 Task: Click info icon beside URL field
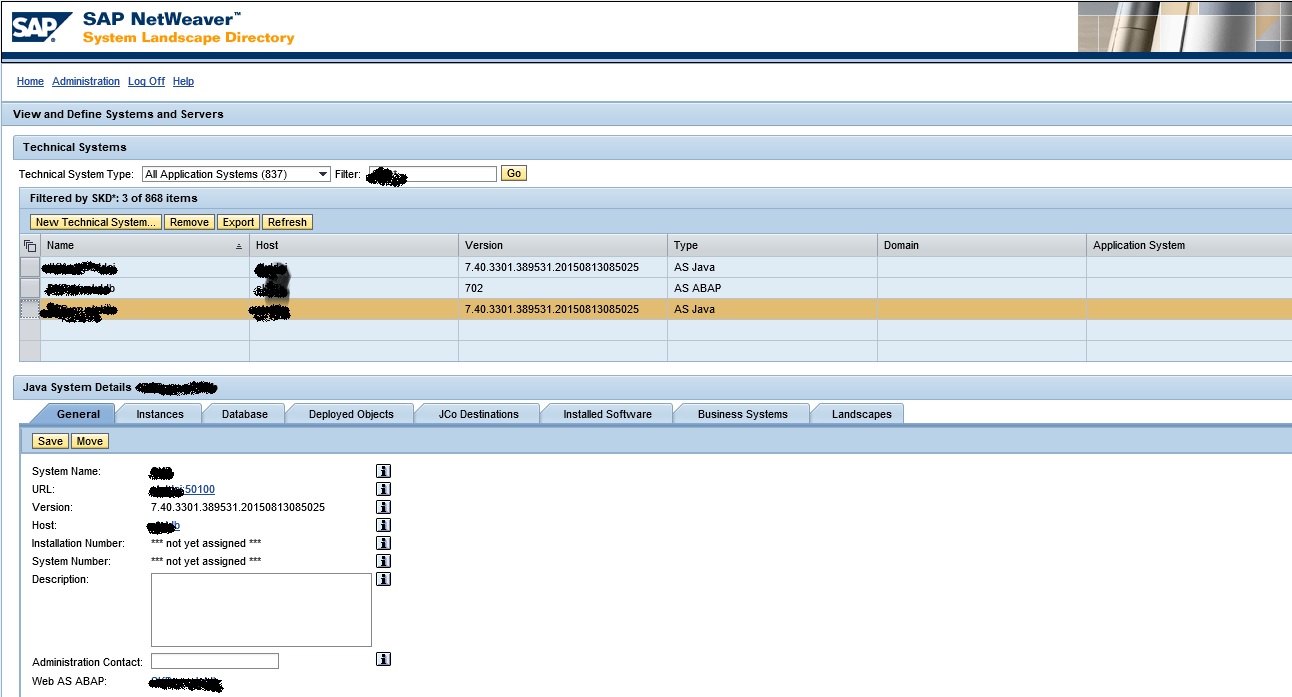pyautogui.click(x=383, y=489)
